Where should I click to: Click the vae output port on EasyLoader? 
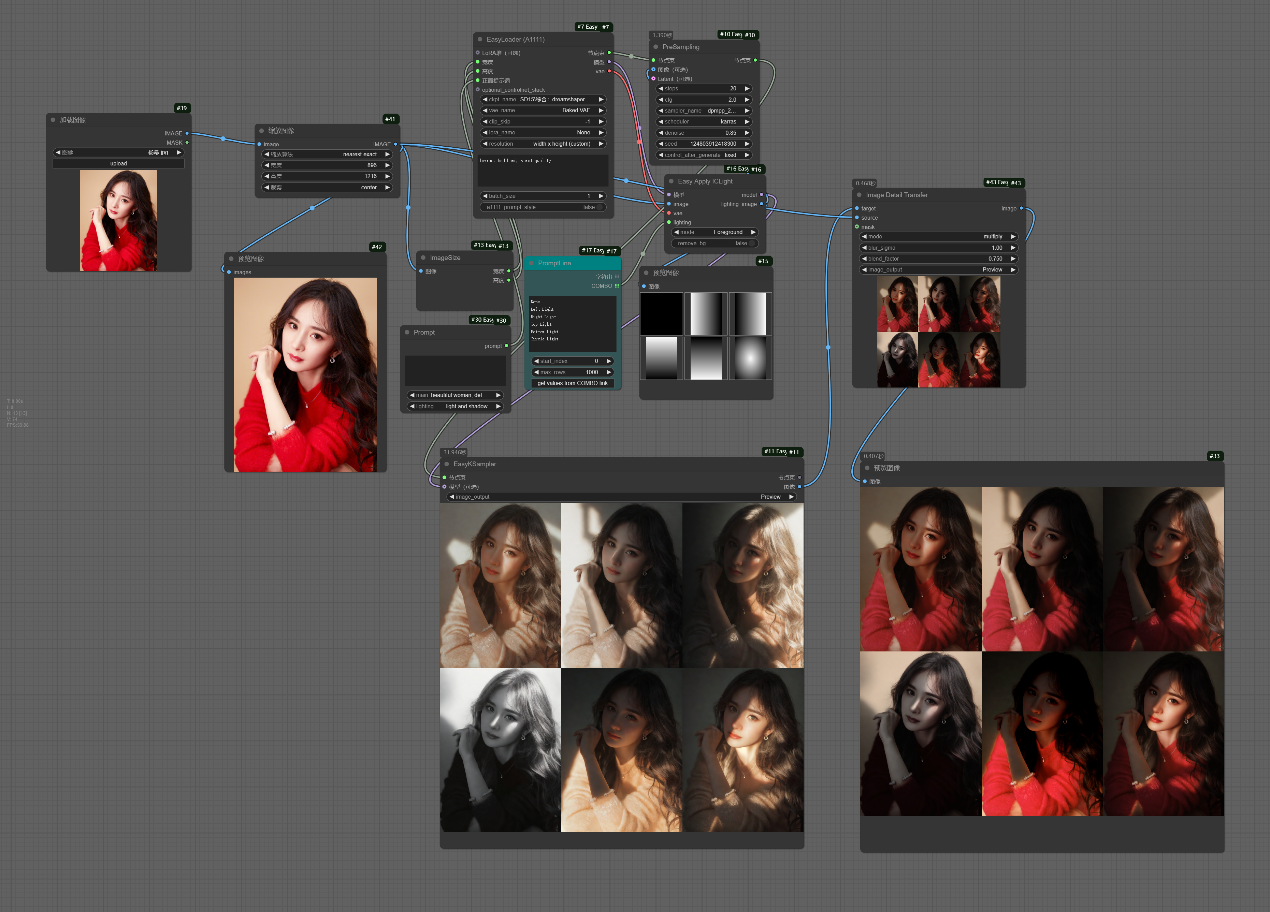point(609,71)
